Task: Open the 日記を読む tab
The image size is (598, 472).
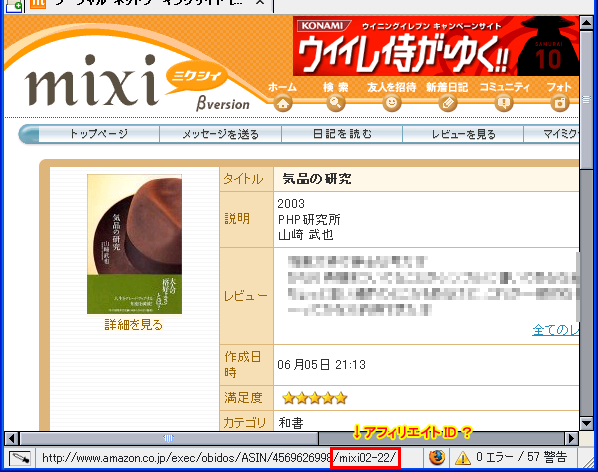Action: pyautogui.click(x=342, y=134)
